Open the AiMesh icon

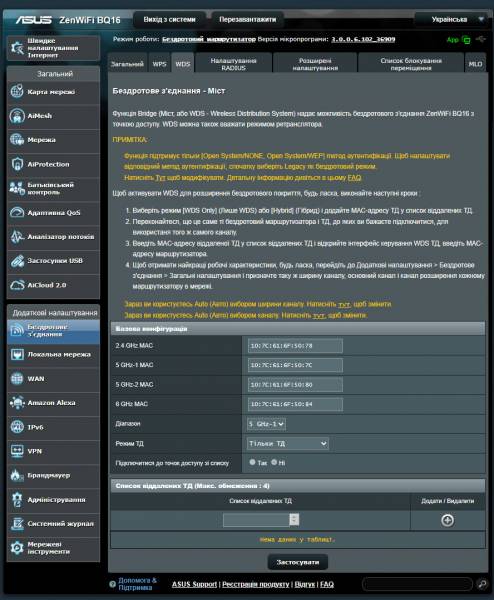17,116
